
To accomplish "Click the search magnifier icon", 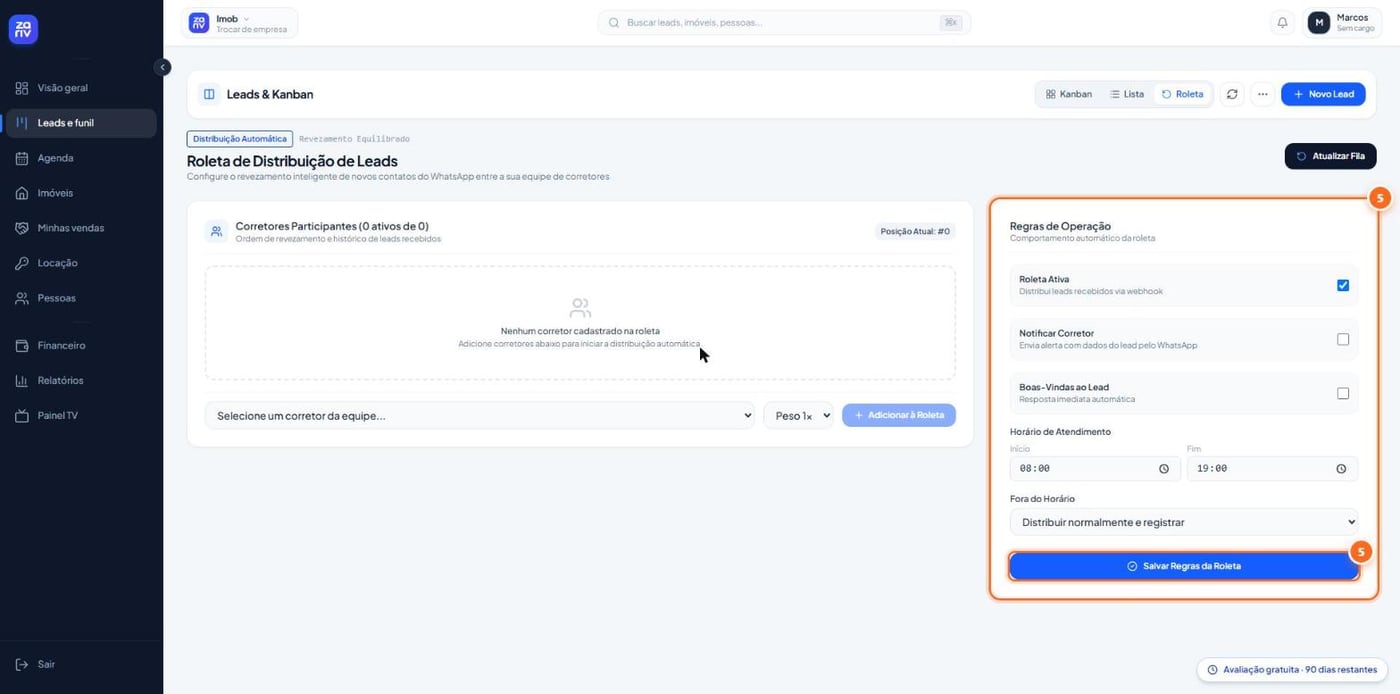I will 614,22.
